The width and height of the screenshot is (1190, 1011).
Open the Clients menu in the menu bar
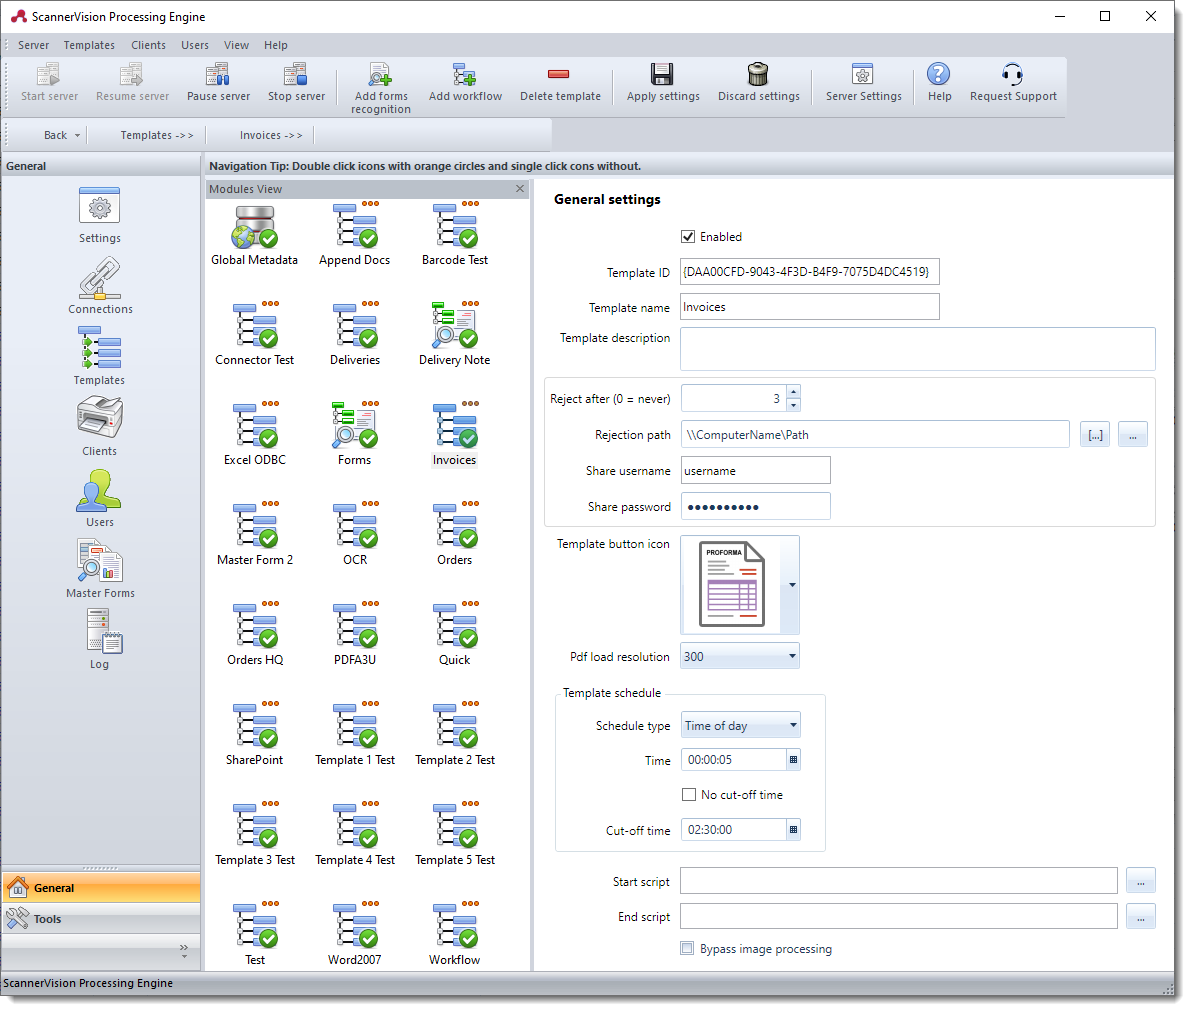148,45
